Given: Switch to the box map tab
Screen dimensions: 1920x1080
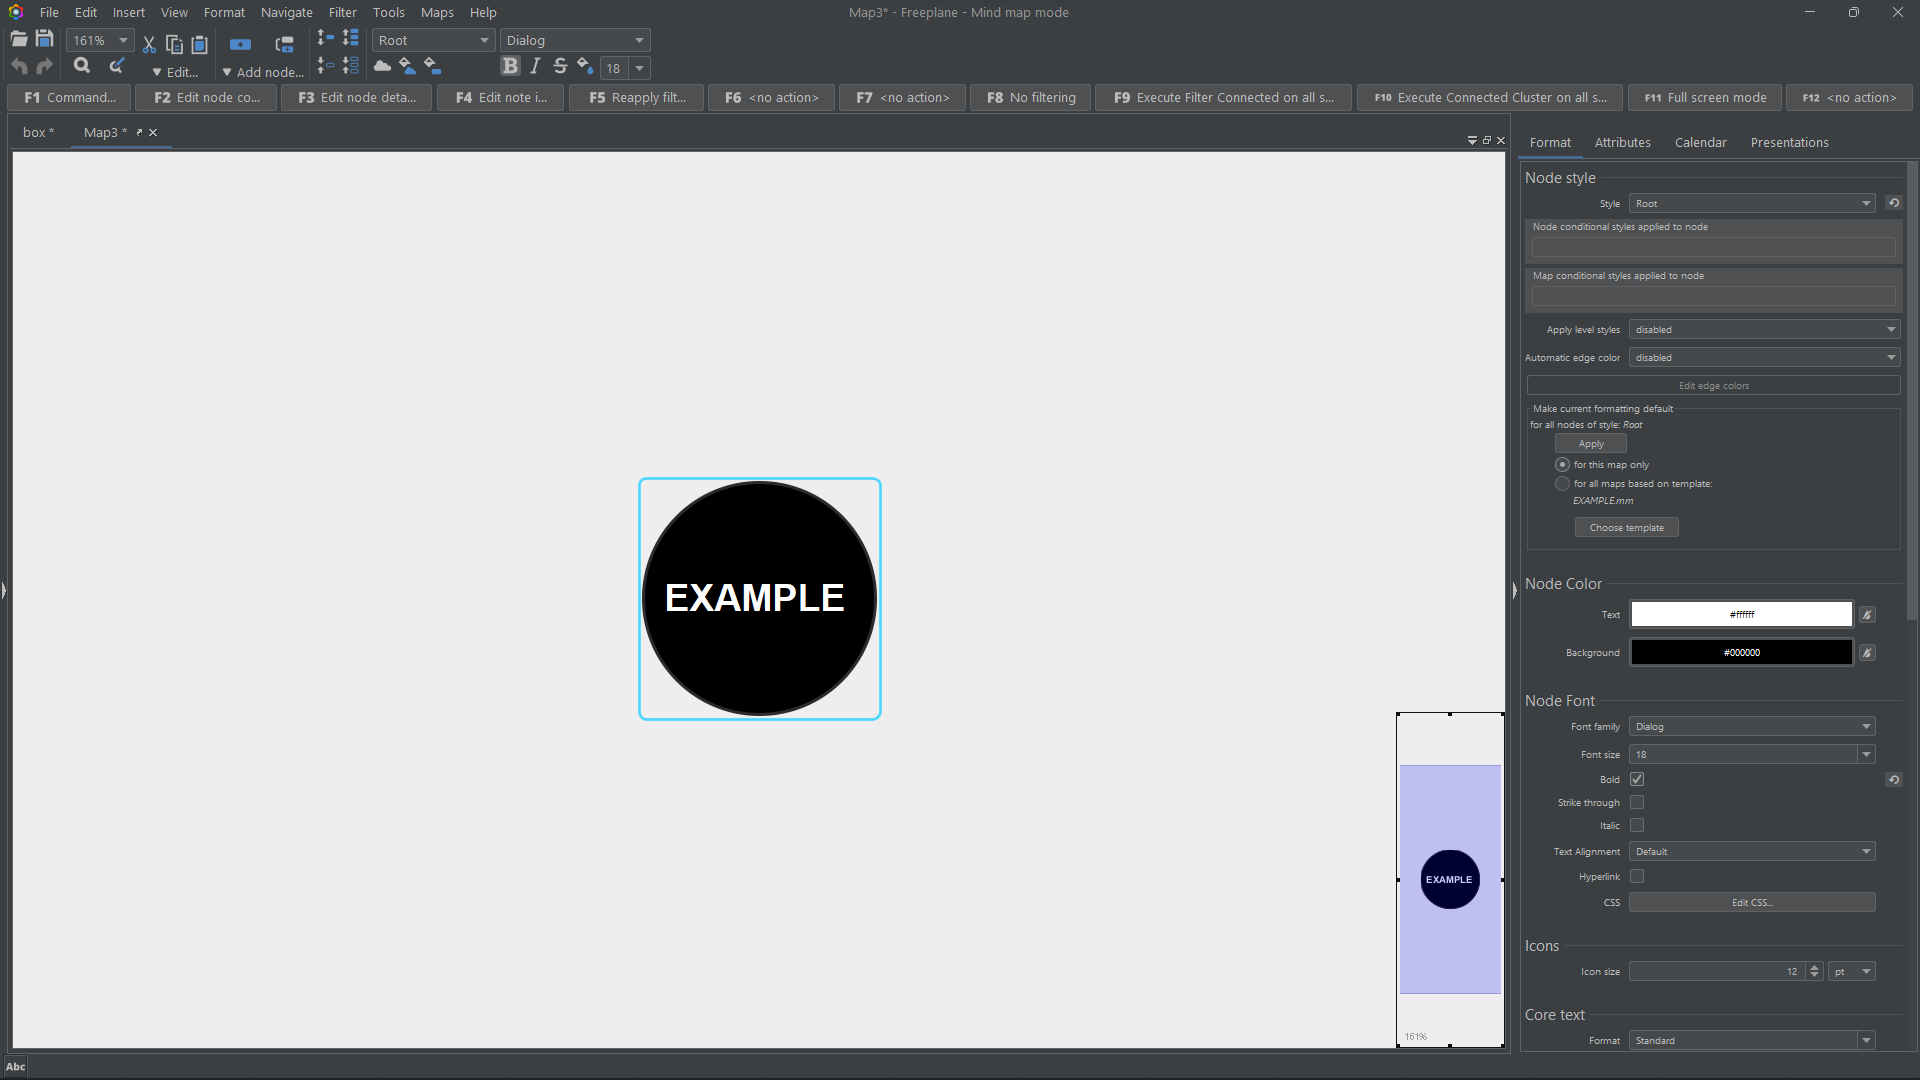Looking at the screenshot, I should point(38,132).
